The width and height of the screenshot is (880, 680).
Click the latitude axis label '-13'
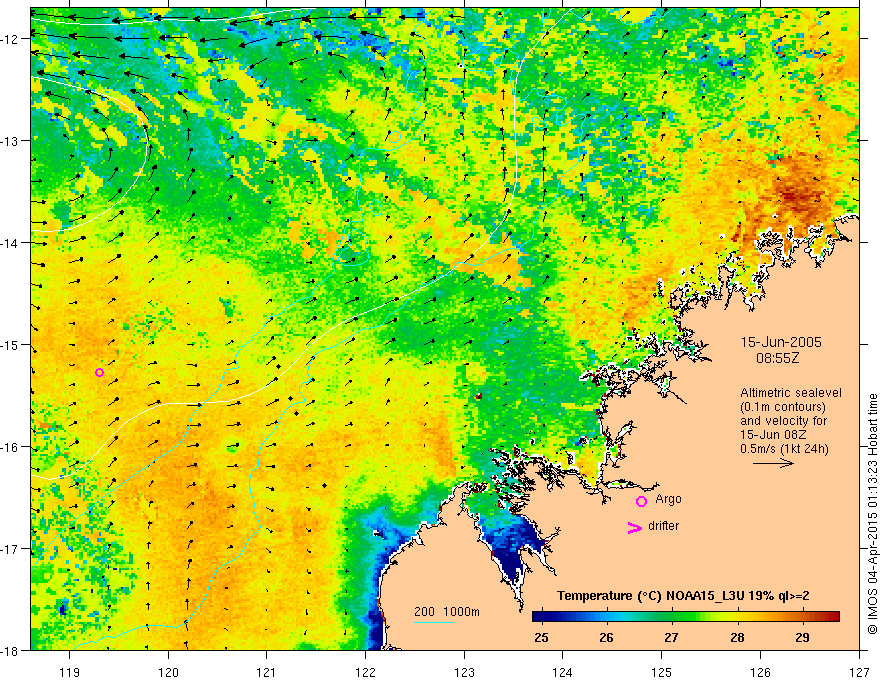pos(11,141)
